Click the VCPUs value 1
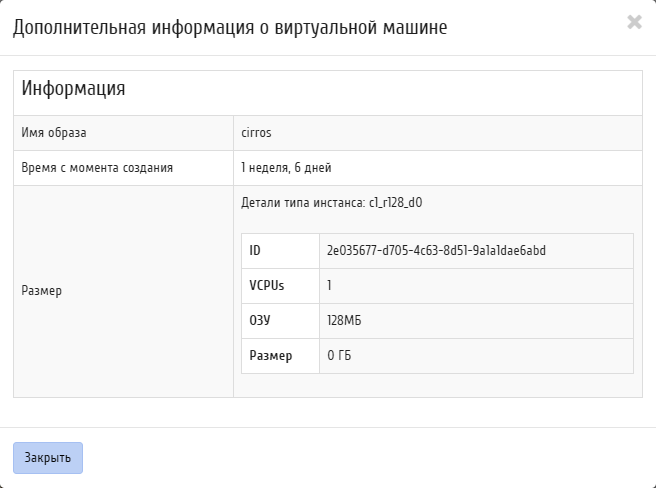 click(x=329, y=286)
